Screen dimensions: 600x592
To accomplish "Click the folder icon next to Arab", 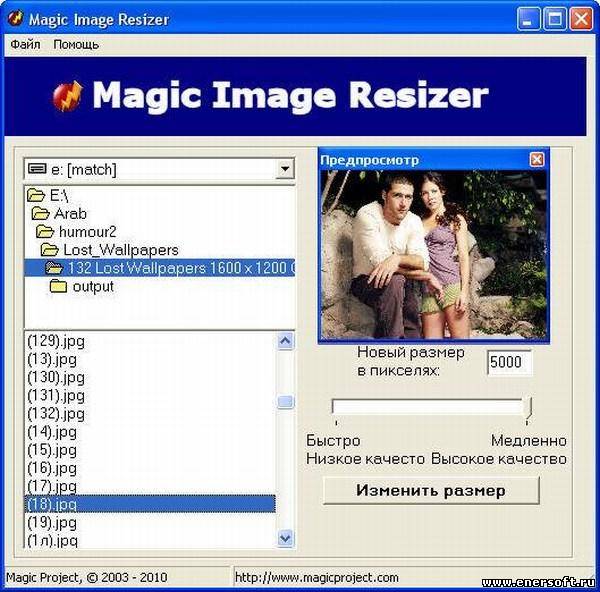I will click(x=41, y=214).
